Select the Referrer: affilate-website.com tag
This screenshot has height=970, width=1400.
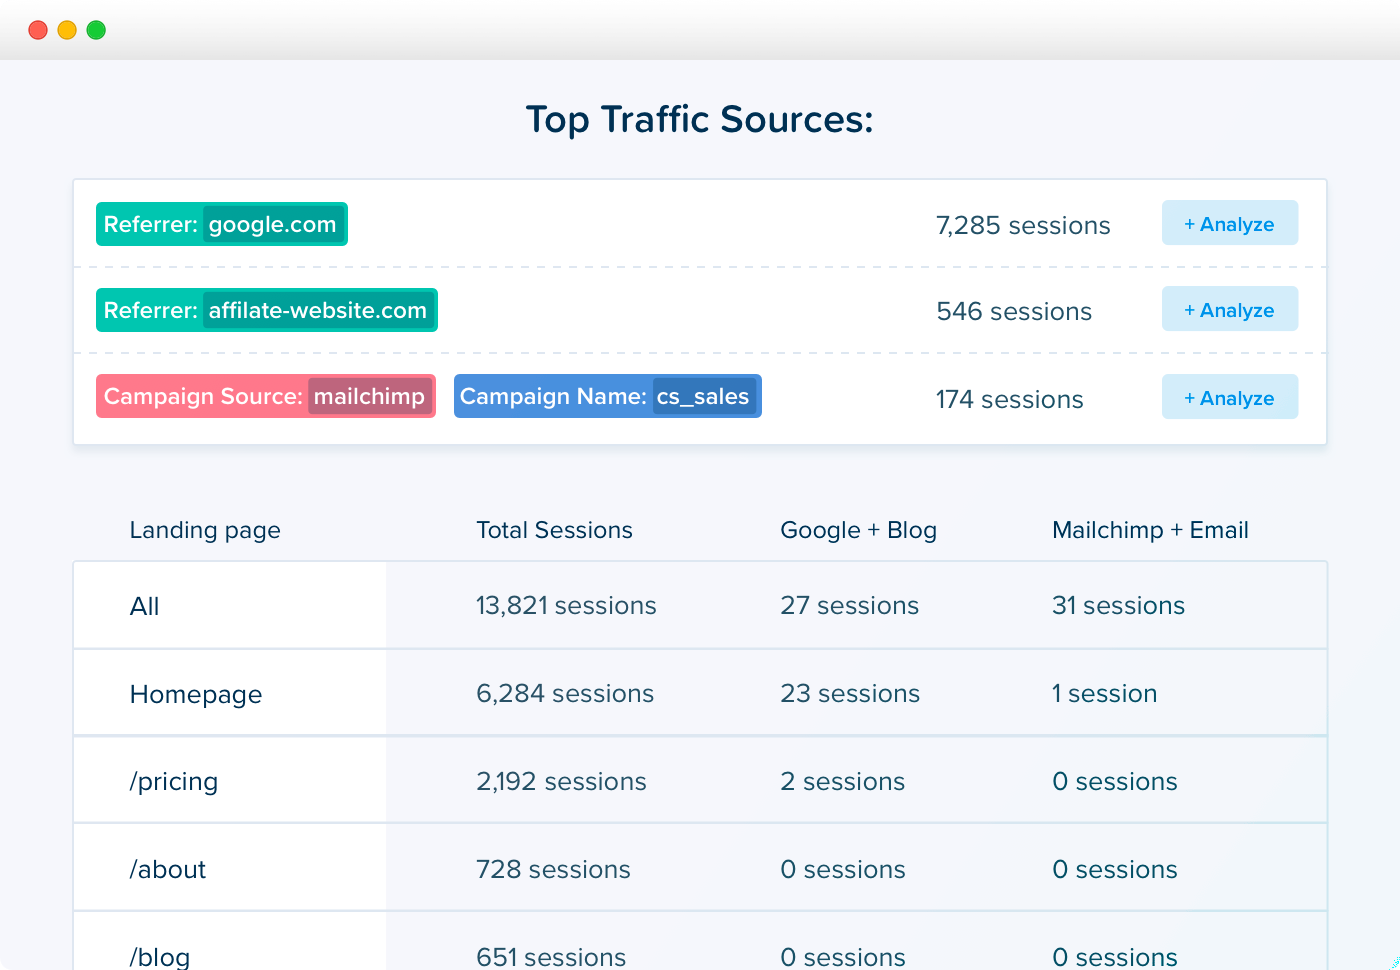[266, 310]
